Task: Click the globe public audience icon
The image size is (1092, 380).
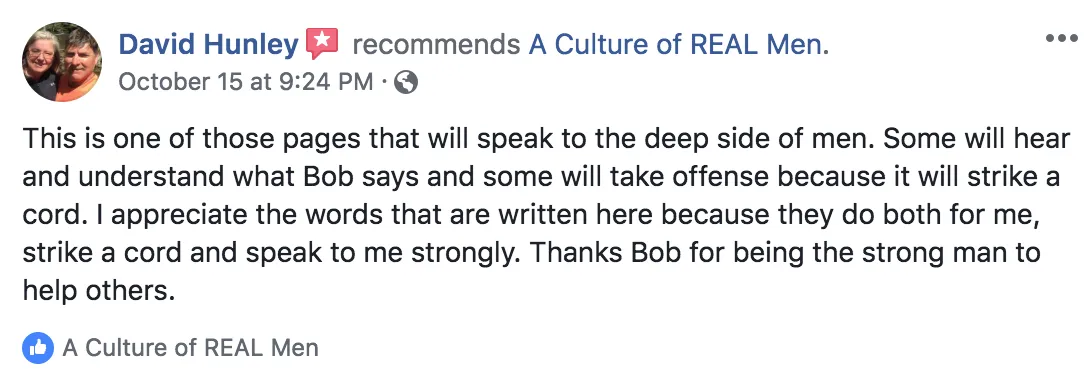Action: 406,83
